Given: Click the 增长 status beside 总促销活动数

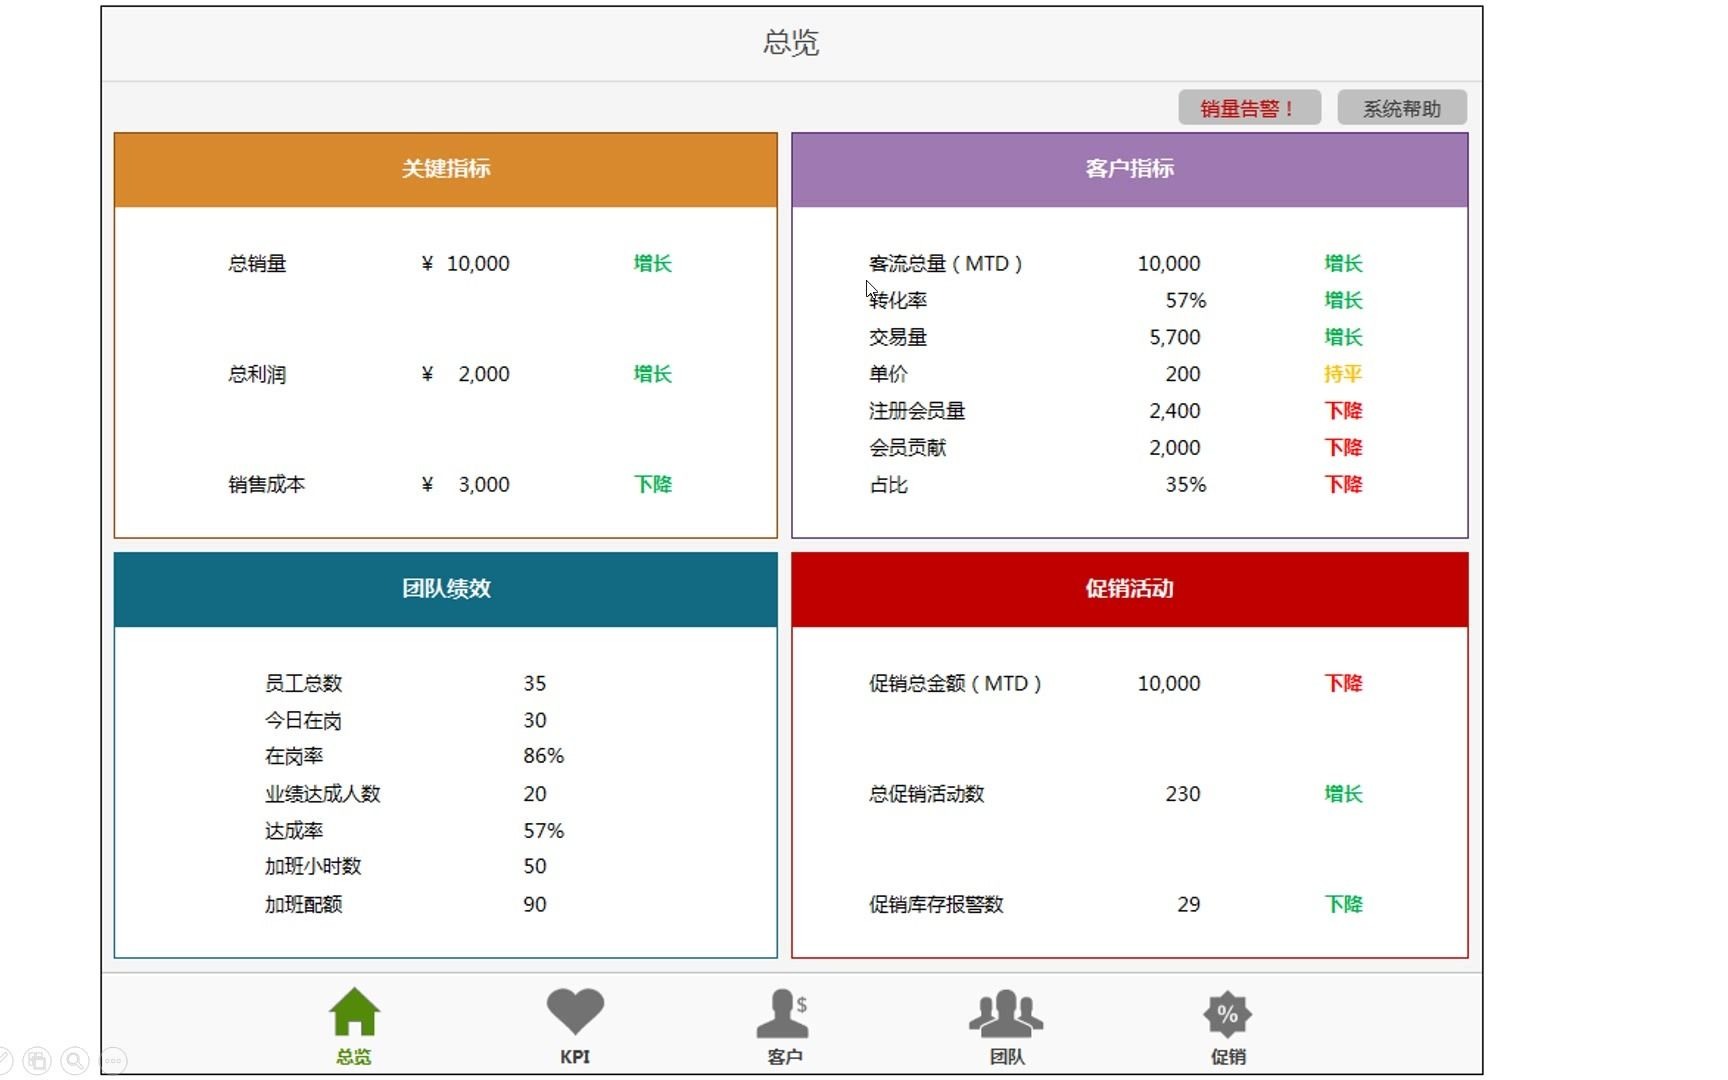Looking at the screenshot, I should [x=1344, y=794].
